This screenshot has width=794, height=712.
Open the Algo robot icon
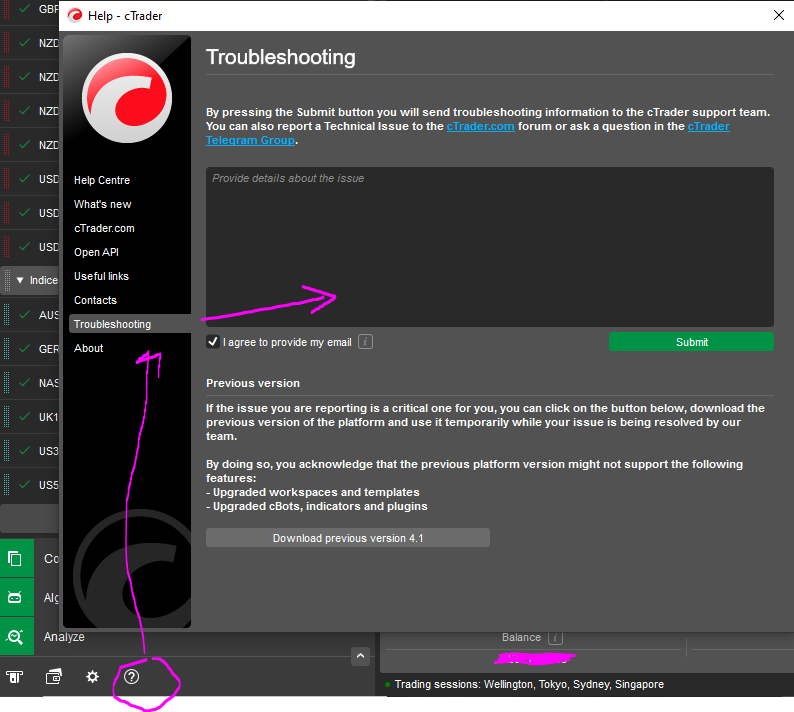(x=15, y=598)
